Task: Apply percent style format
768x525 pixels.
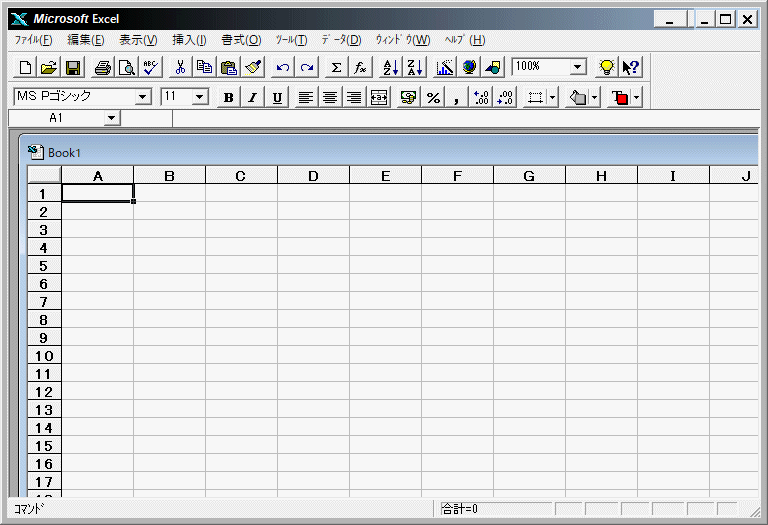Action: click(x=433, y=97)
